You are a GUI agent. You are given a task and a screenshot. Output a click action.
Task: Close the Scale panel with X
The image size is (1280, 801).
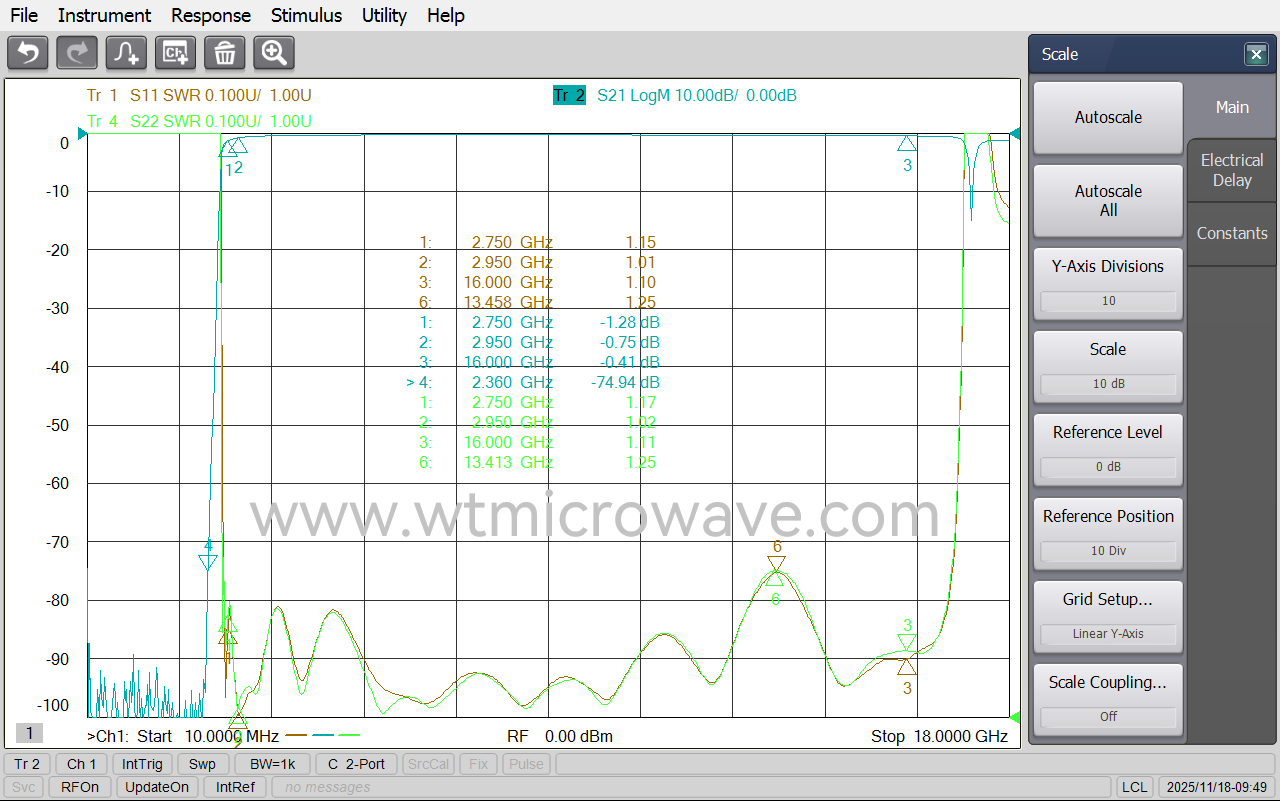click(x=1256, y=54)
